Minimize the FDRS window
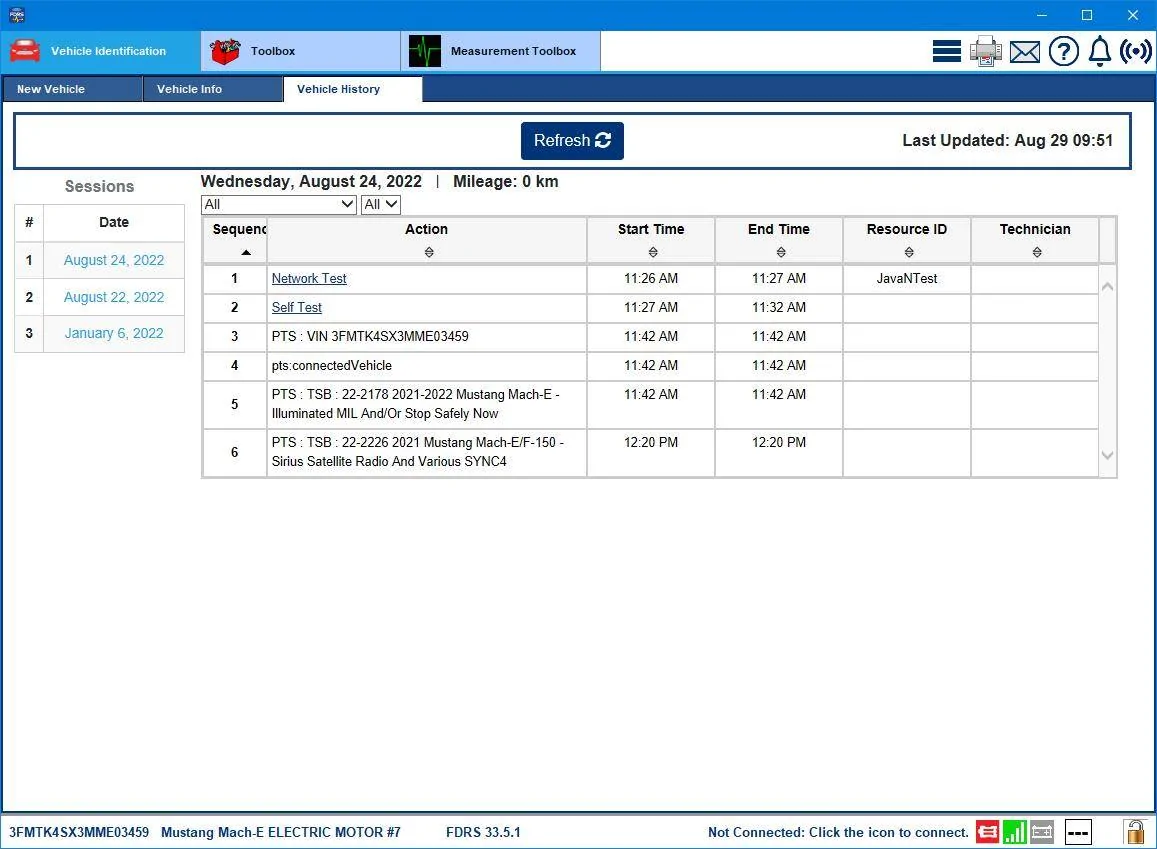 [x=1041, y=15]
